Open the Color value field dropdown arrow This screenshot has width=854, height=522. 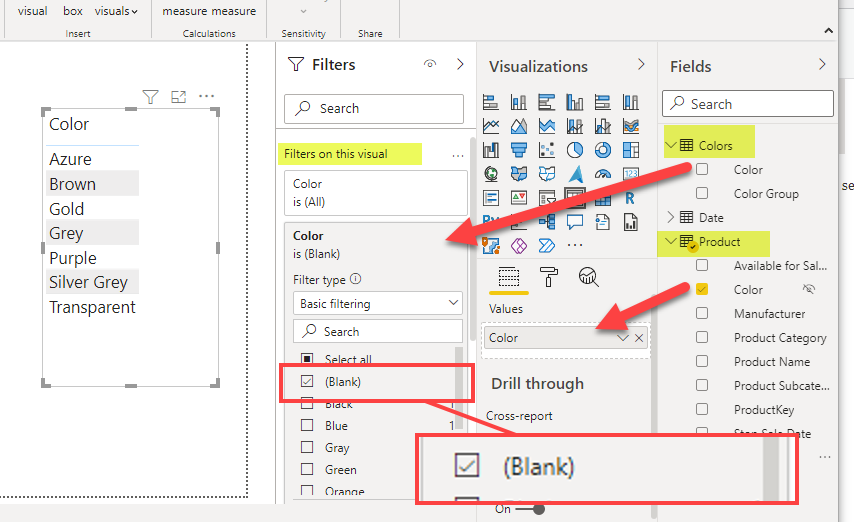coord(623,338)
